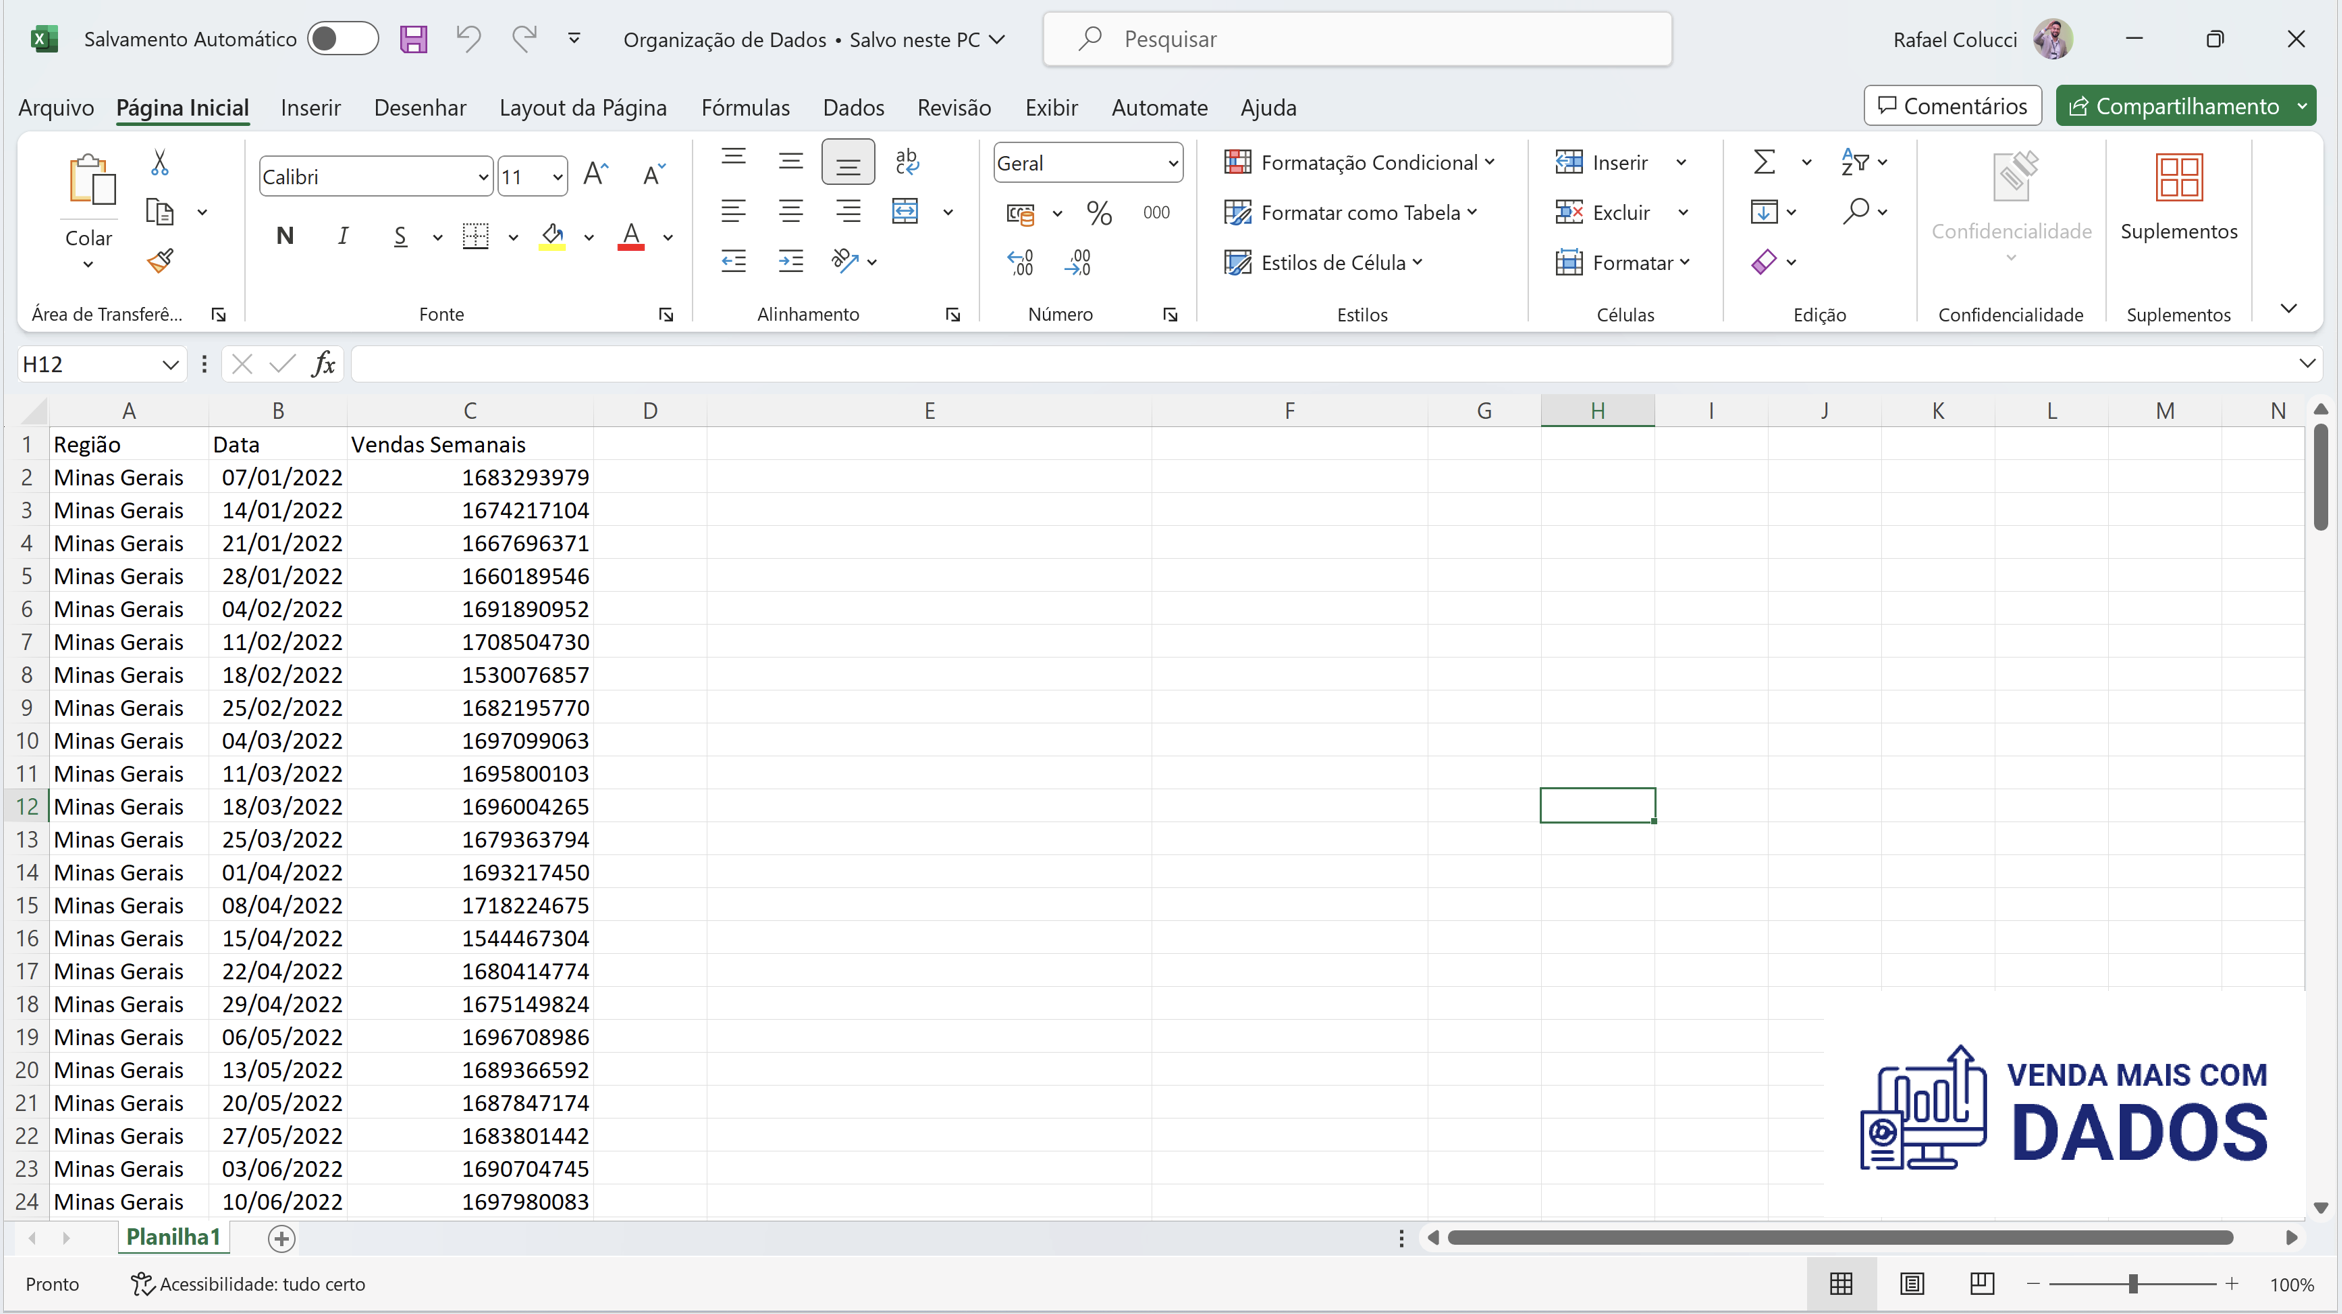
Task: Toggle bottom vertical alignment button
Action: coord(848,162)
